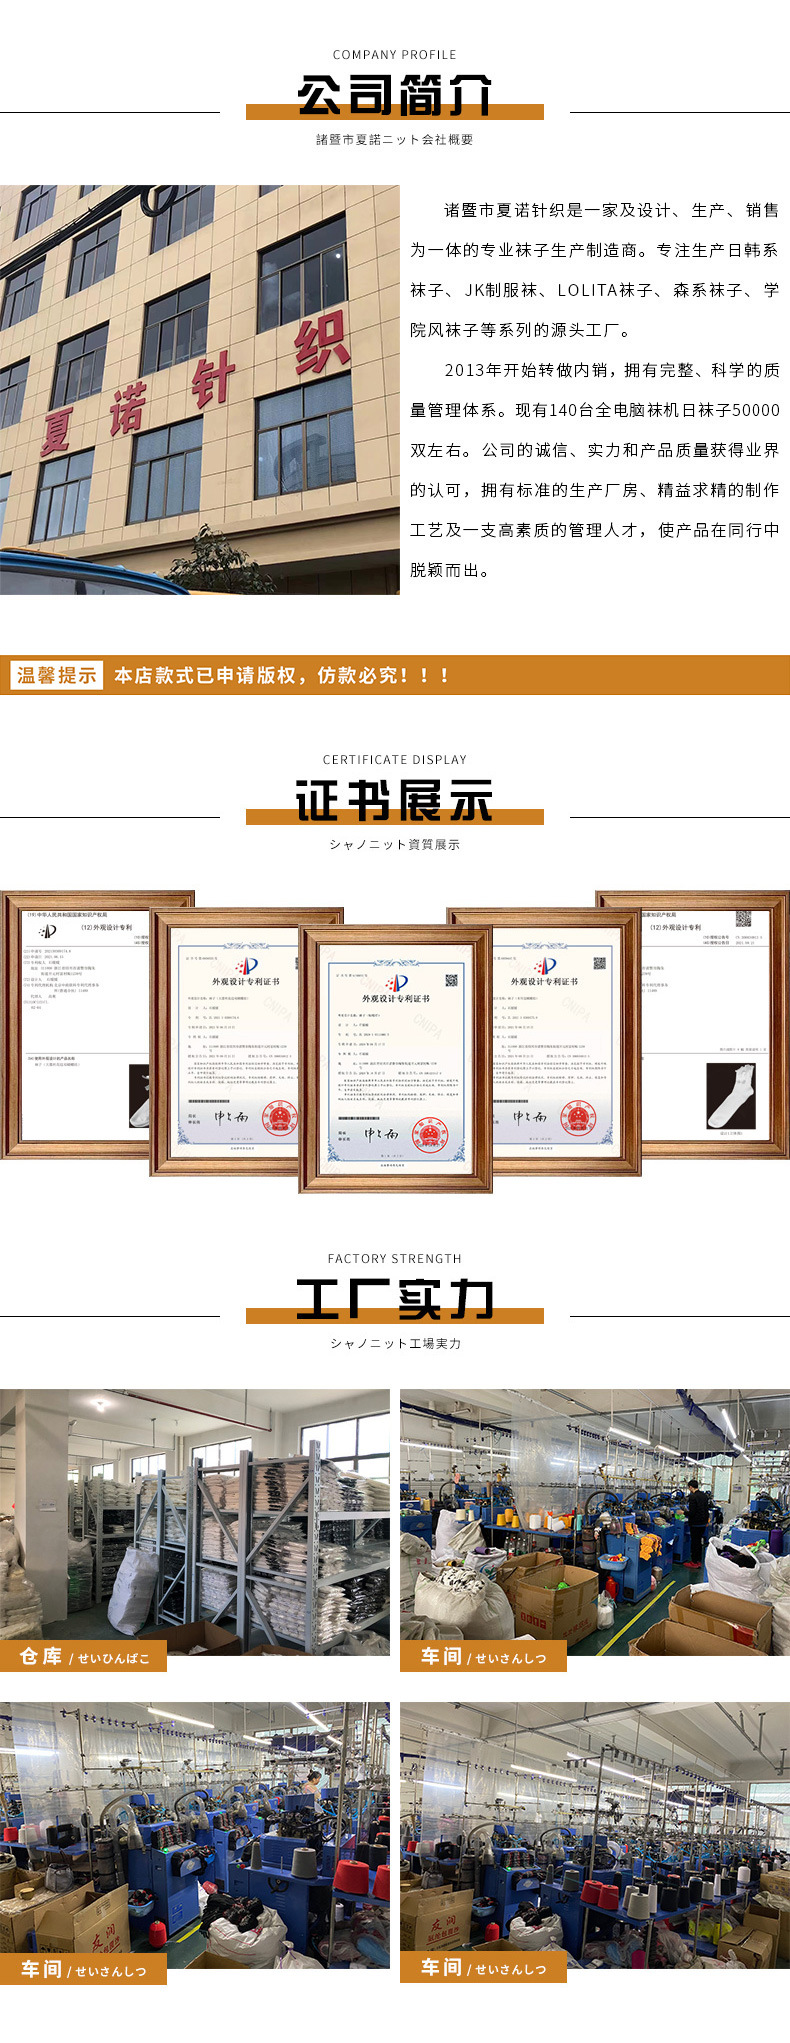Click the 车间 label on the bottom-left photo
This screenshot has height=2043, width=790.
point(83,1969)
